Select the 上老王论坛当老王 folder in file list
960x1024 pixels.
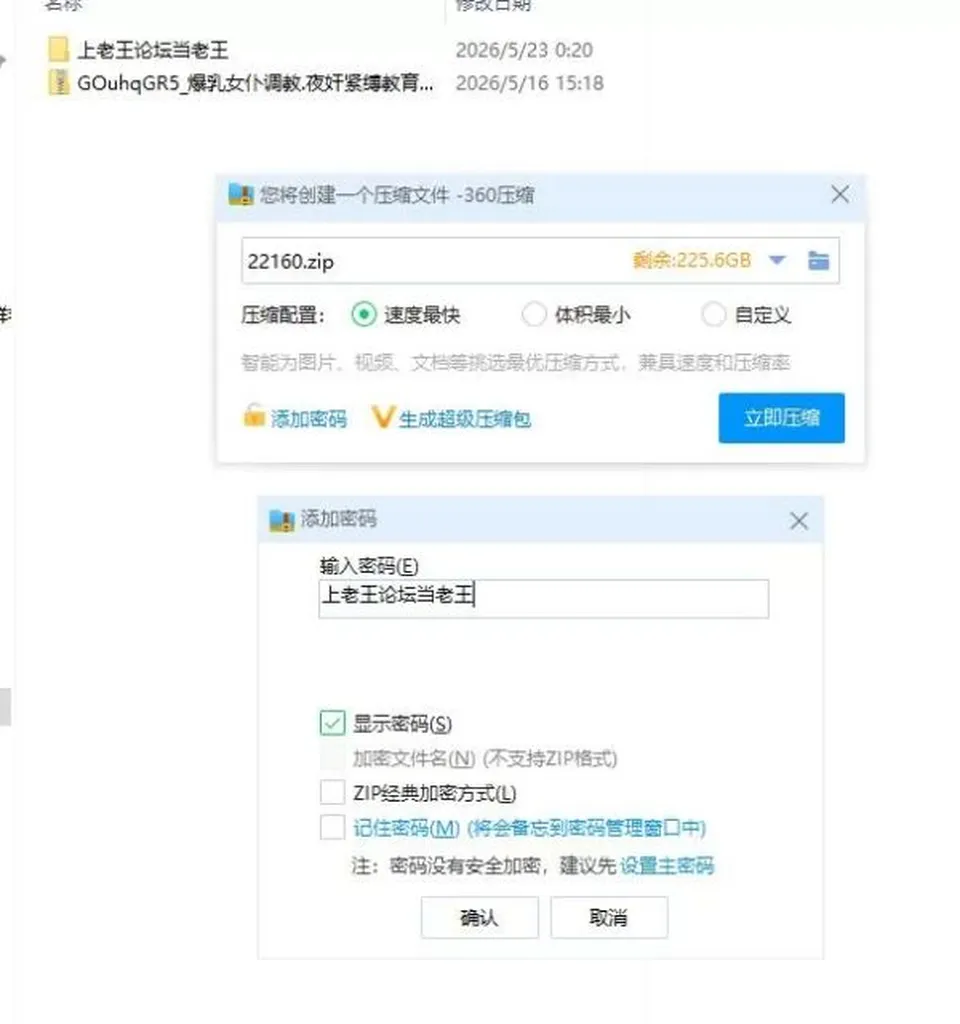coord(153,50)
